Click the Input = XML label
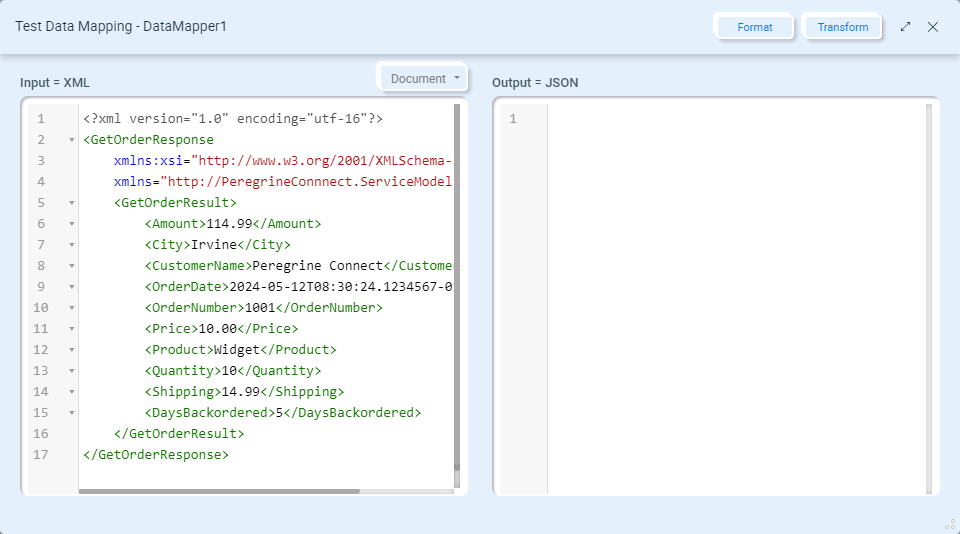Image resolution: width=960 pixels, height=534 pixels. [x=55, y=83]
